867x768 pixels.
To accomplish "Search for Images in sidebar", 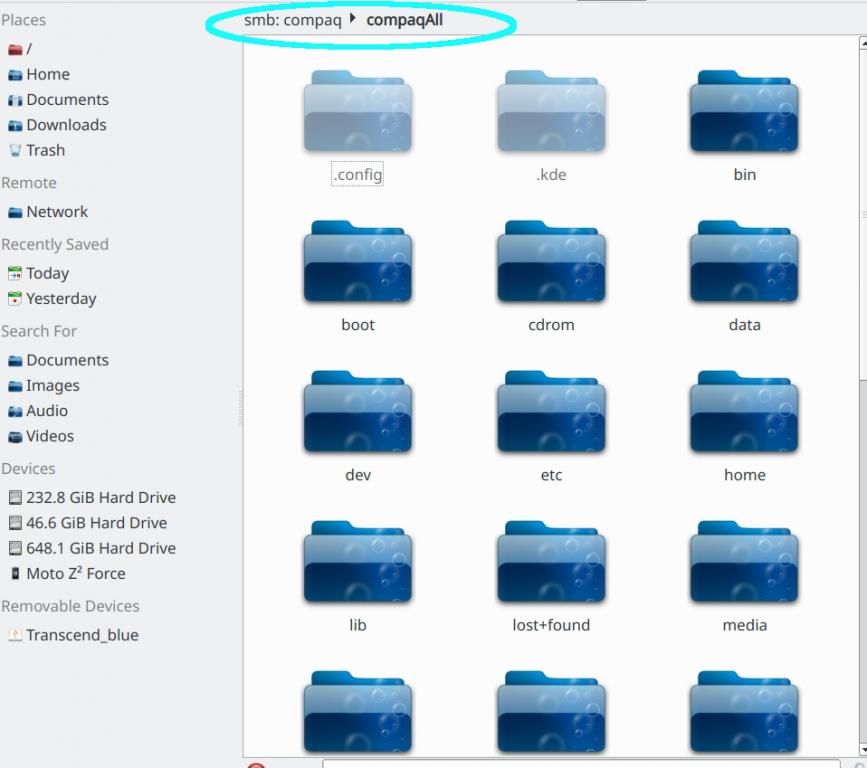I will pyautogui.click(x=53, y=386).
